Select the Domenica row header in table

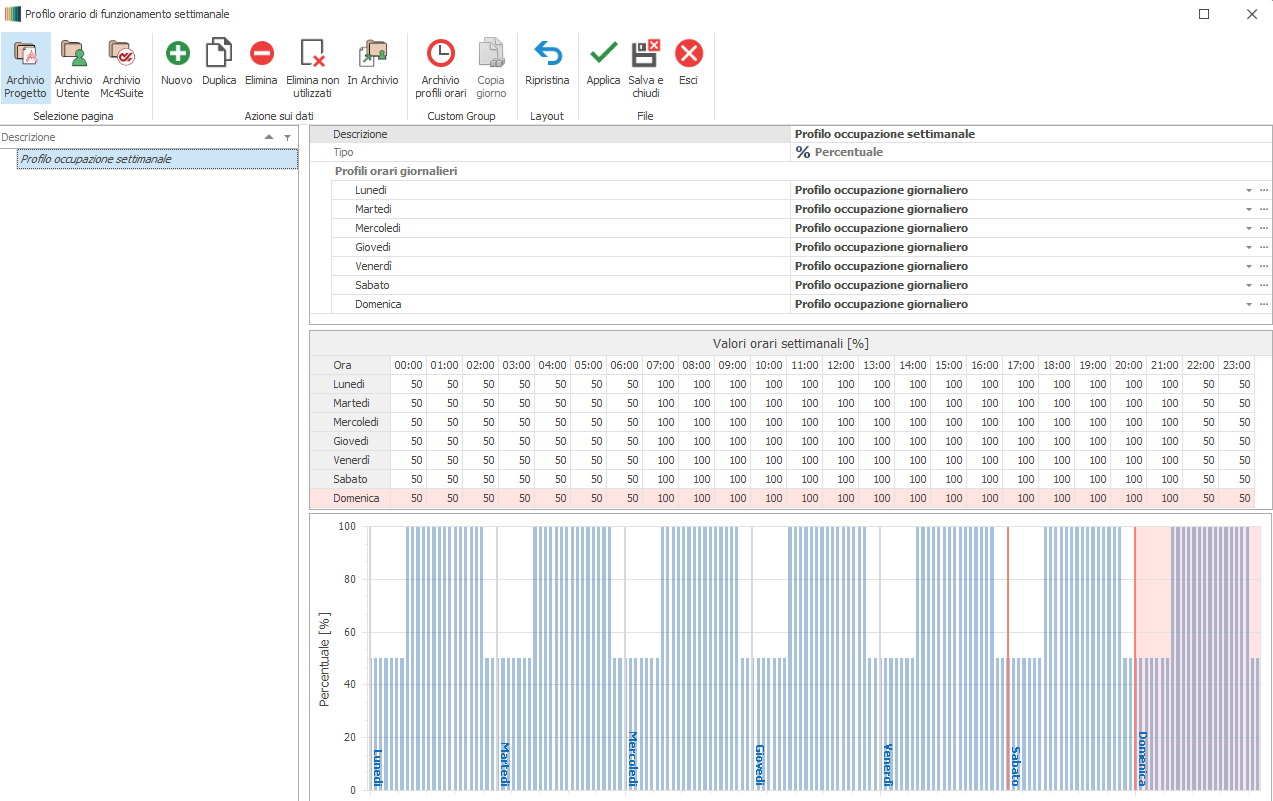pyautogui.click(x=356, y=498)
